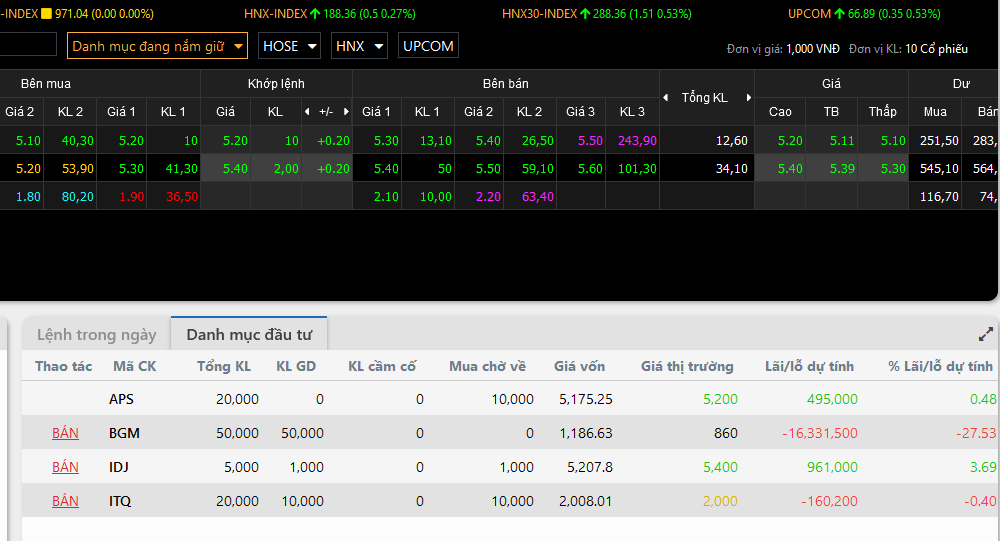This screenshot has width=1000, height=541.
Task: Switch to the Lệnh trong ngày tab
Action: tap(96, 334)
